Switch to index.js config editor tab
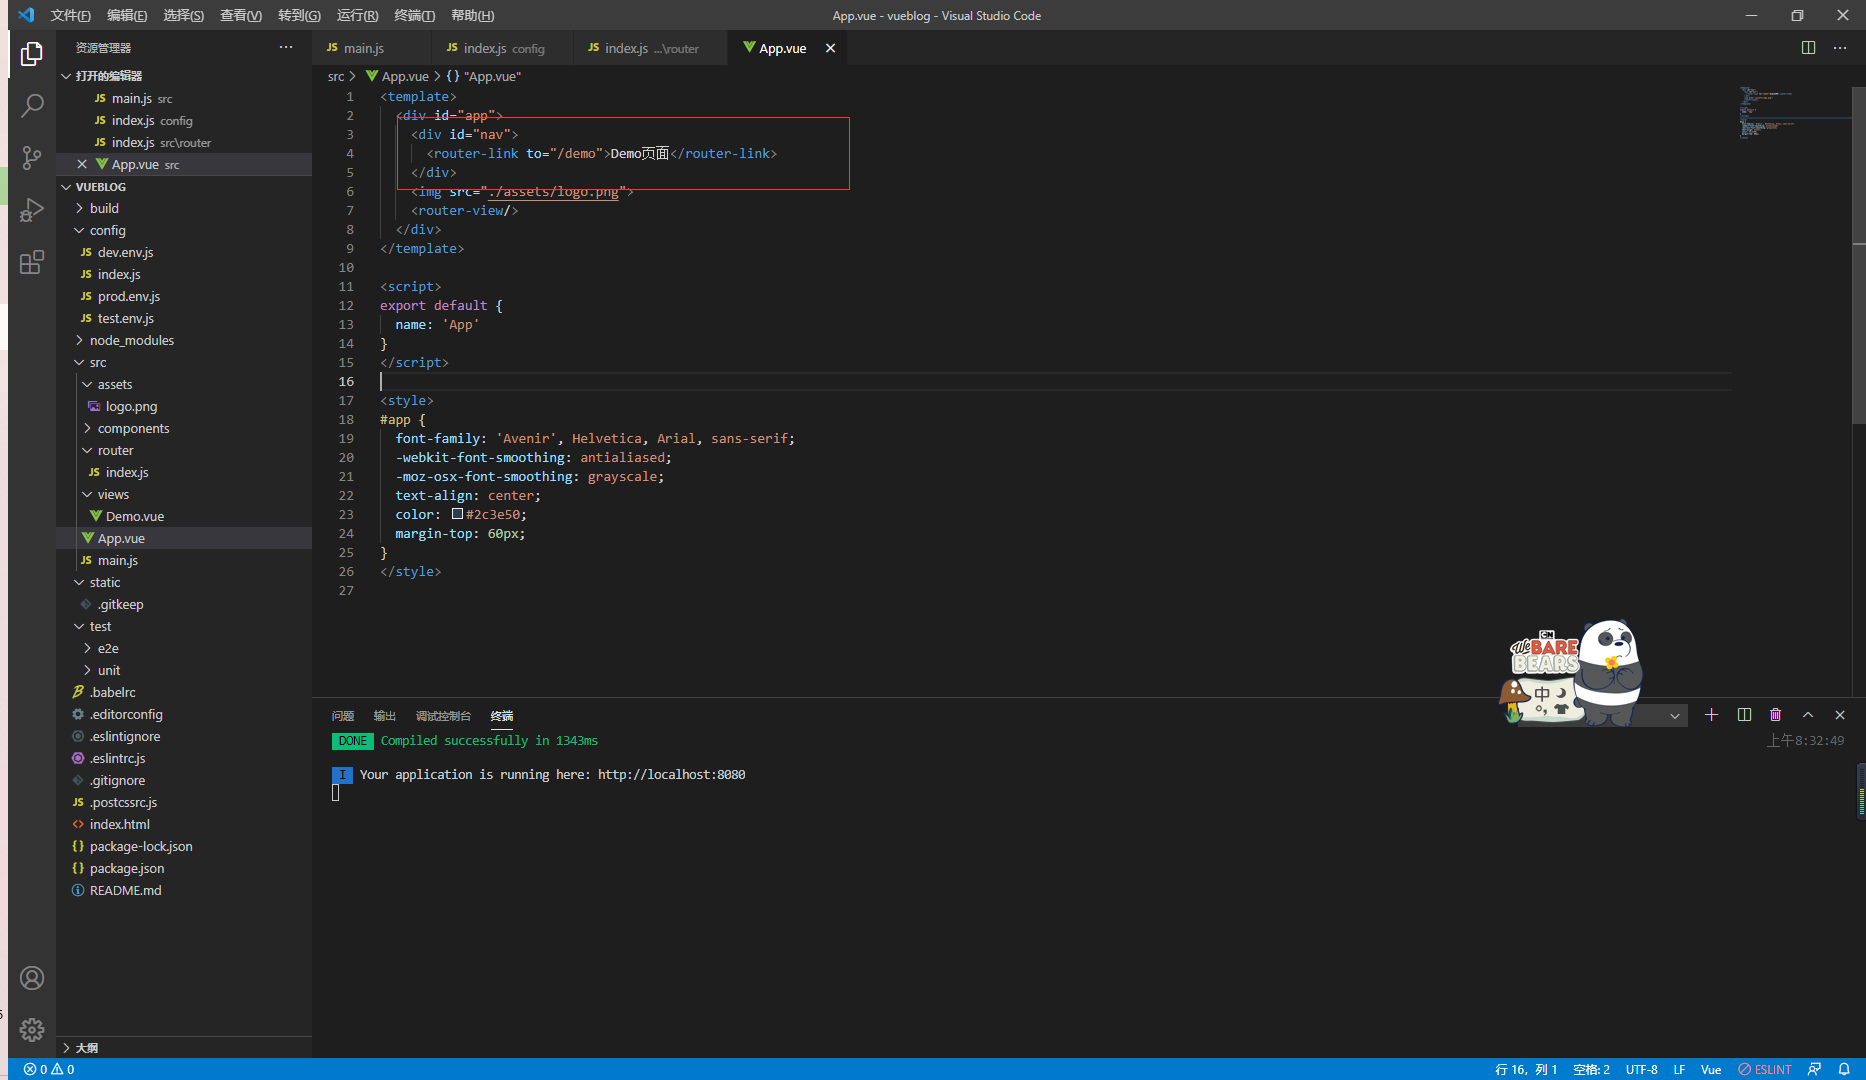Screen dimensions: 1866x1080 503,48
